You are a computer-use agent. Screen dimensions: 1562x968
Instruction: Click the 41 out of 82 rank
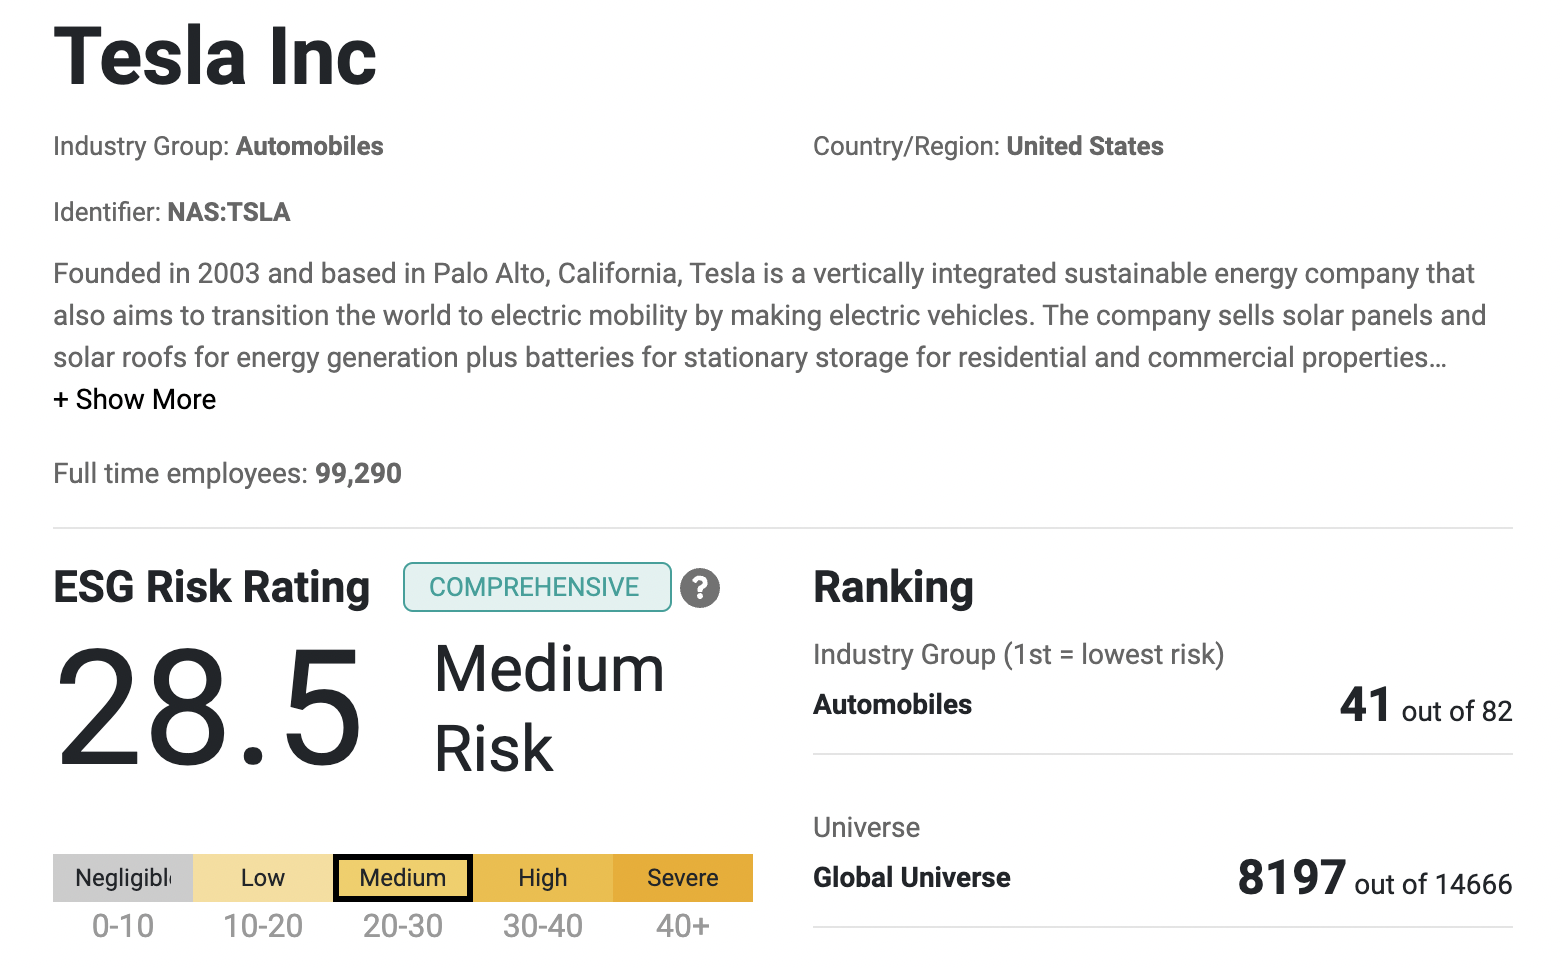(x=1425, y=706)
